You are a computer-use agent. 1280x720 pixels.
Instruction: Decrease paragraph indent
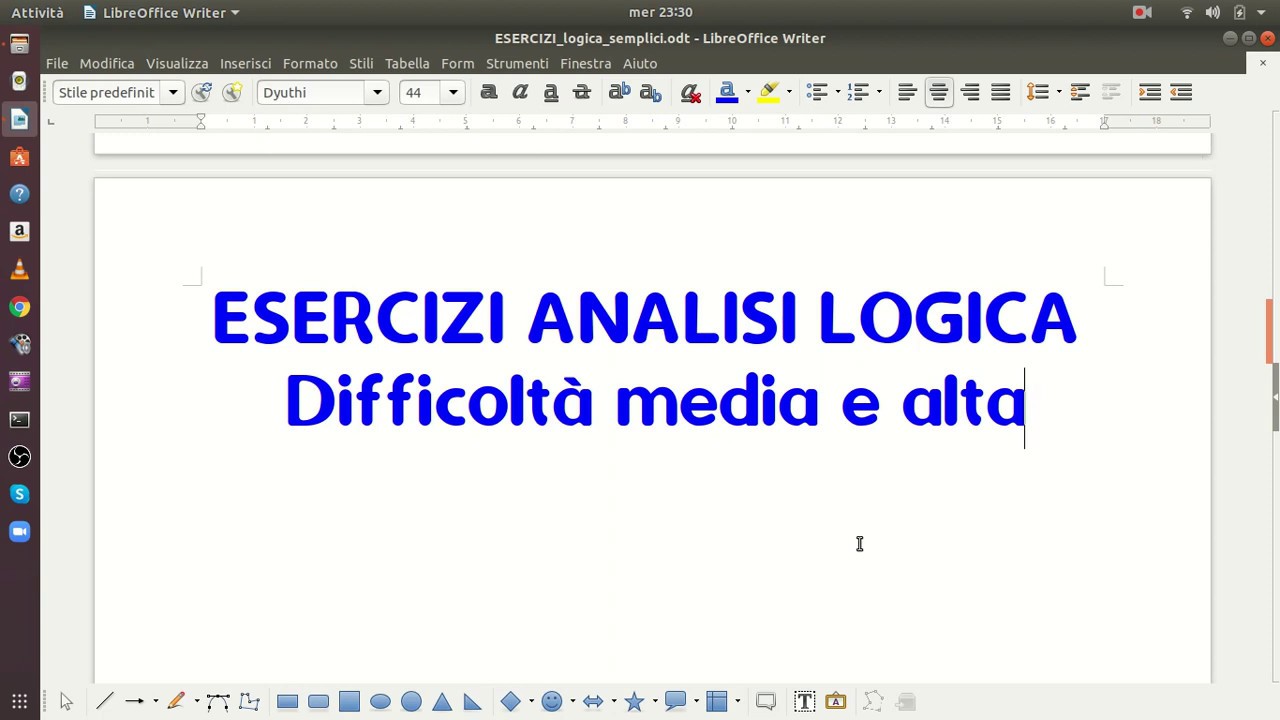coord(1181,92)
